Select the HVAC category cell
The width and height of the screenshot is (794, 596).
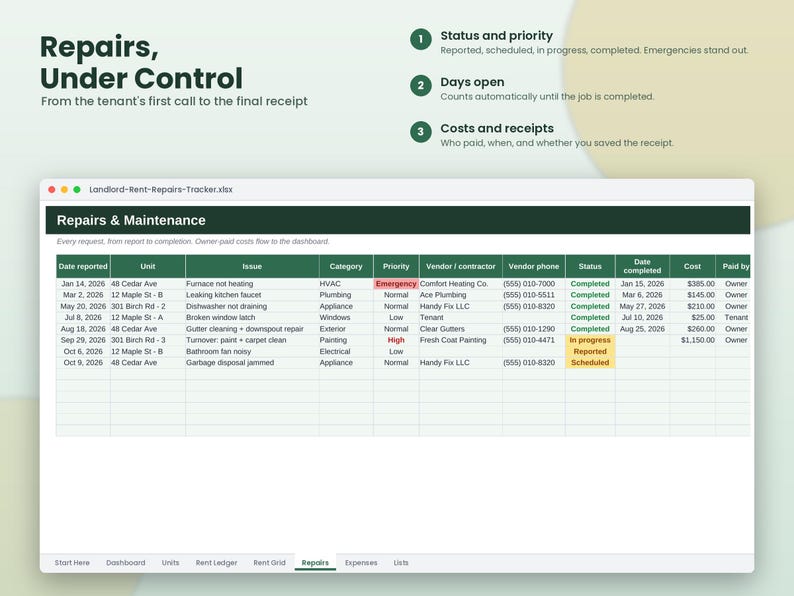click(346, 284)
